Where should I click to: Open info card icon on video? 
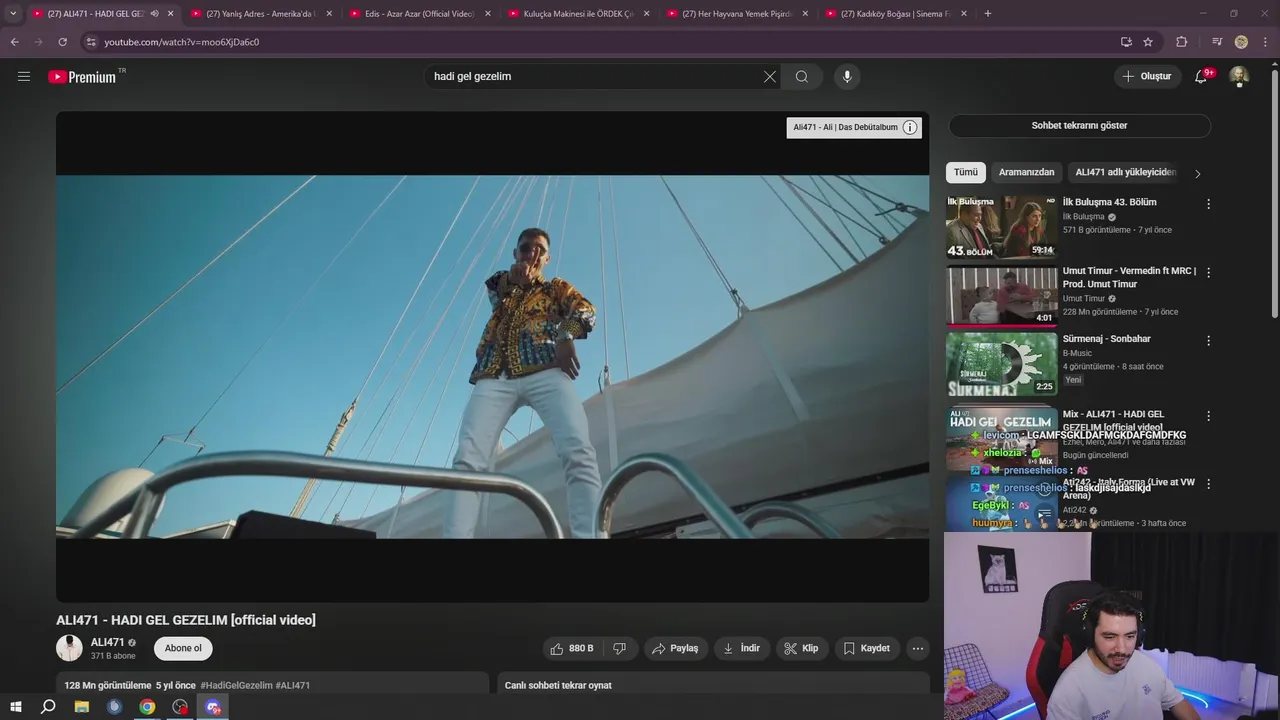909,127
